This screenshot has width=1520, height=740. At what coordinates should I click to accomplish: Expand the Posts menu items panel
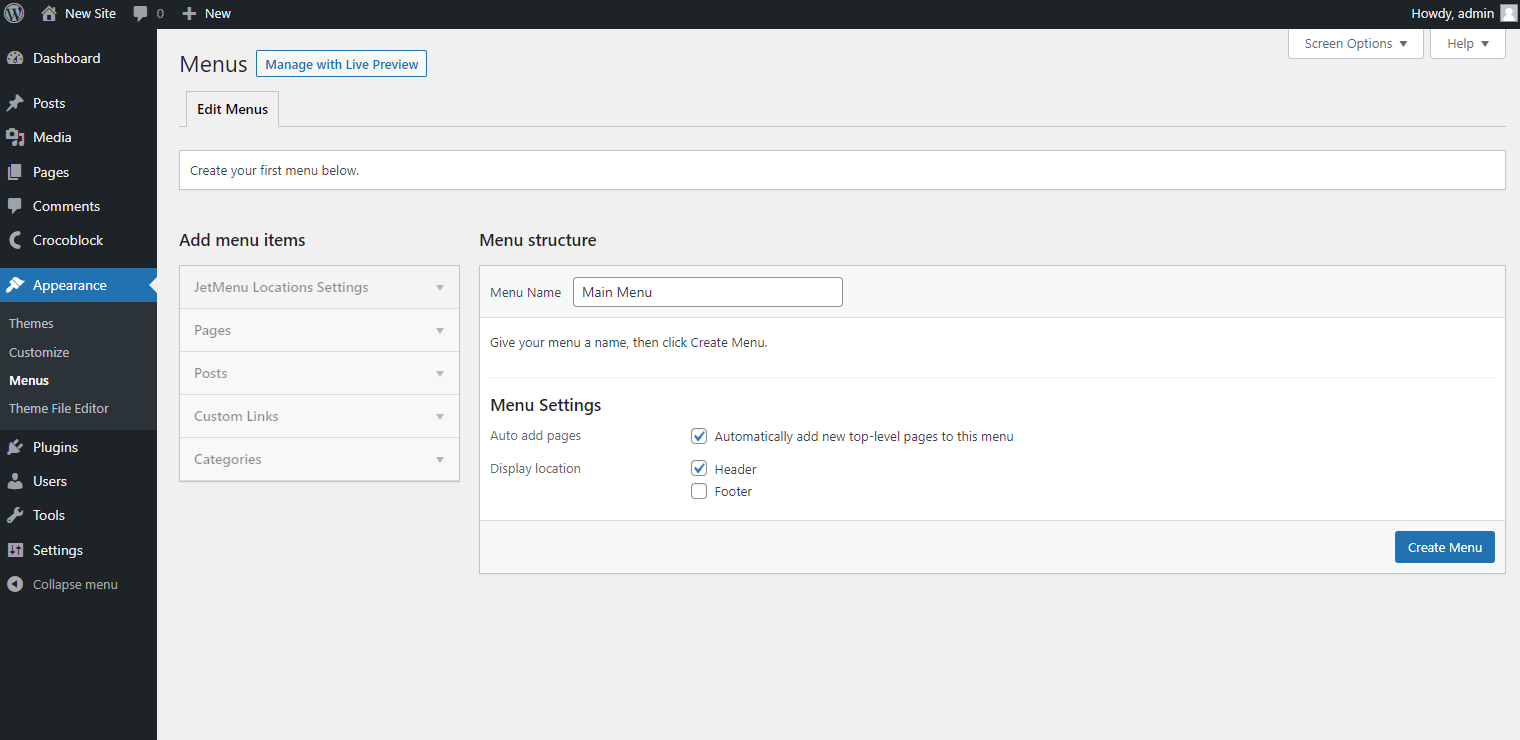point(319,373)
